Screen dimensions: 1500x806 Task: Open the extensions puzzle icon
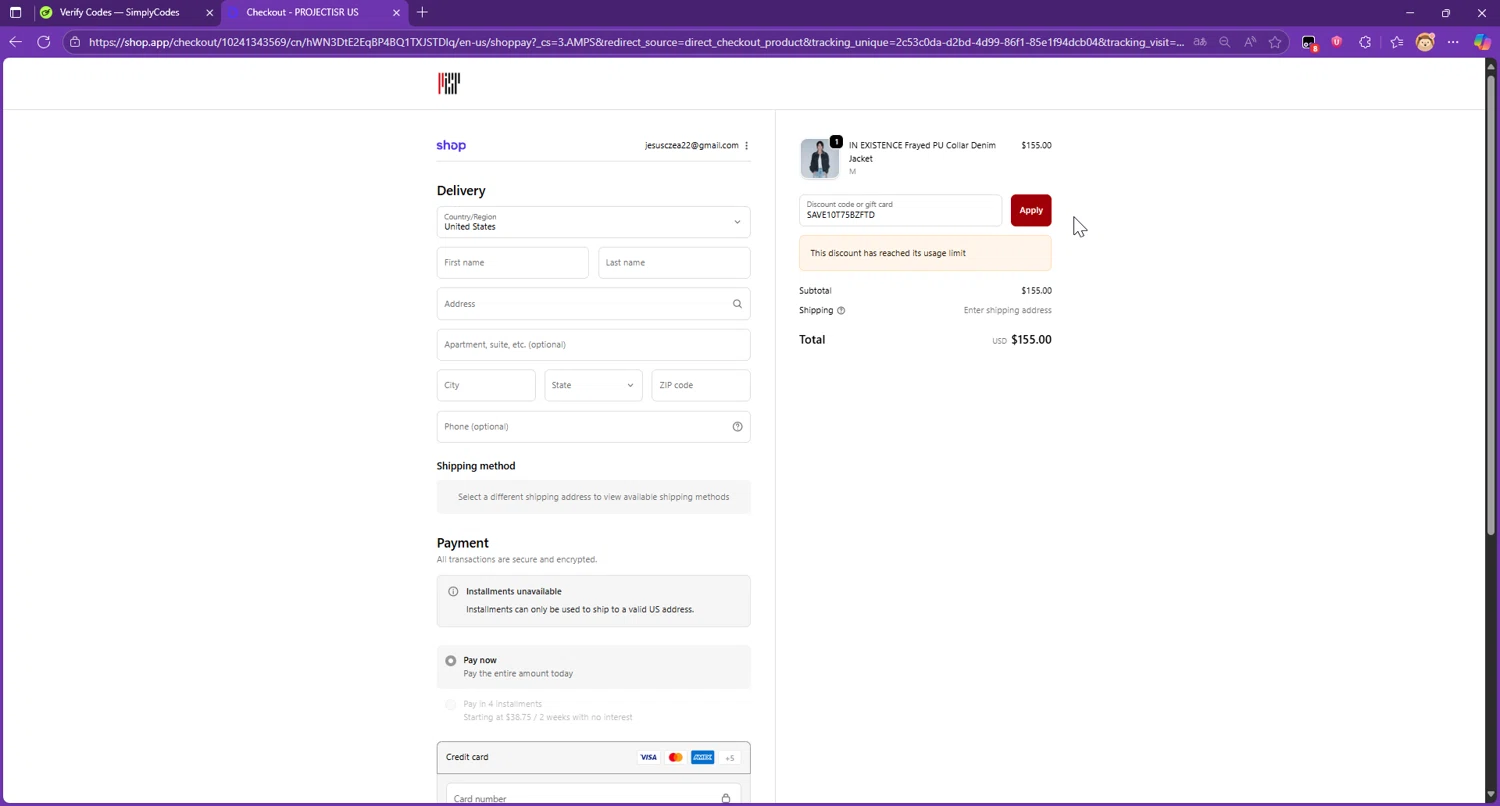[1365, 42]
